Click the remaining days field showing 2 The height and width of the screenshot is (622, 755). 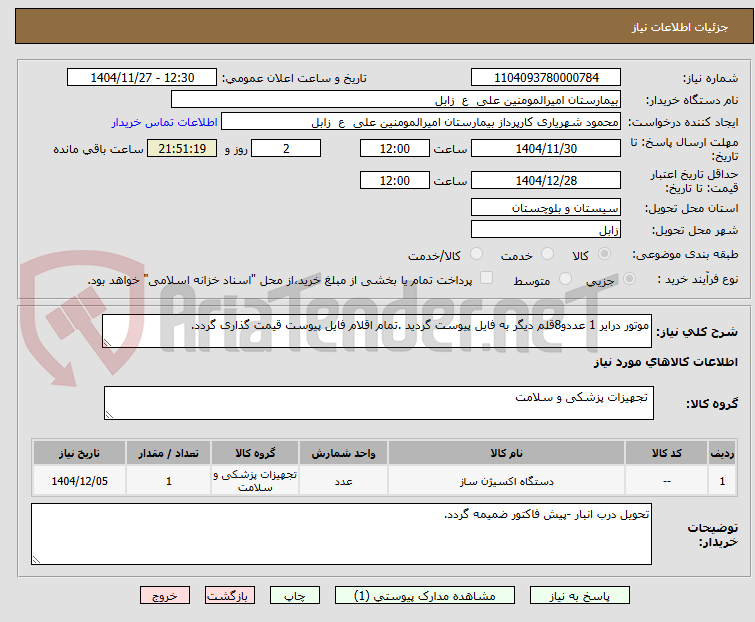286,148
